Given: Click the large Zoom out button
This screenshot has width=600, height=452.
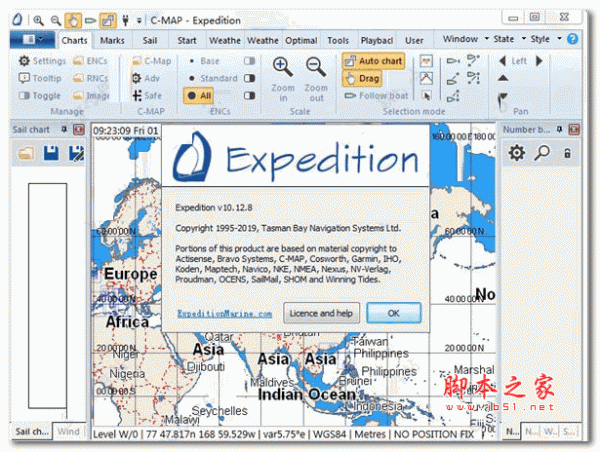Looking at the screenshot, I should (x=316, y=80).
